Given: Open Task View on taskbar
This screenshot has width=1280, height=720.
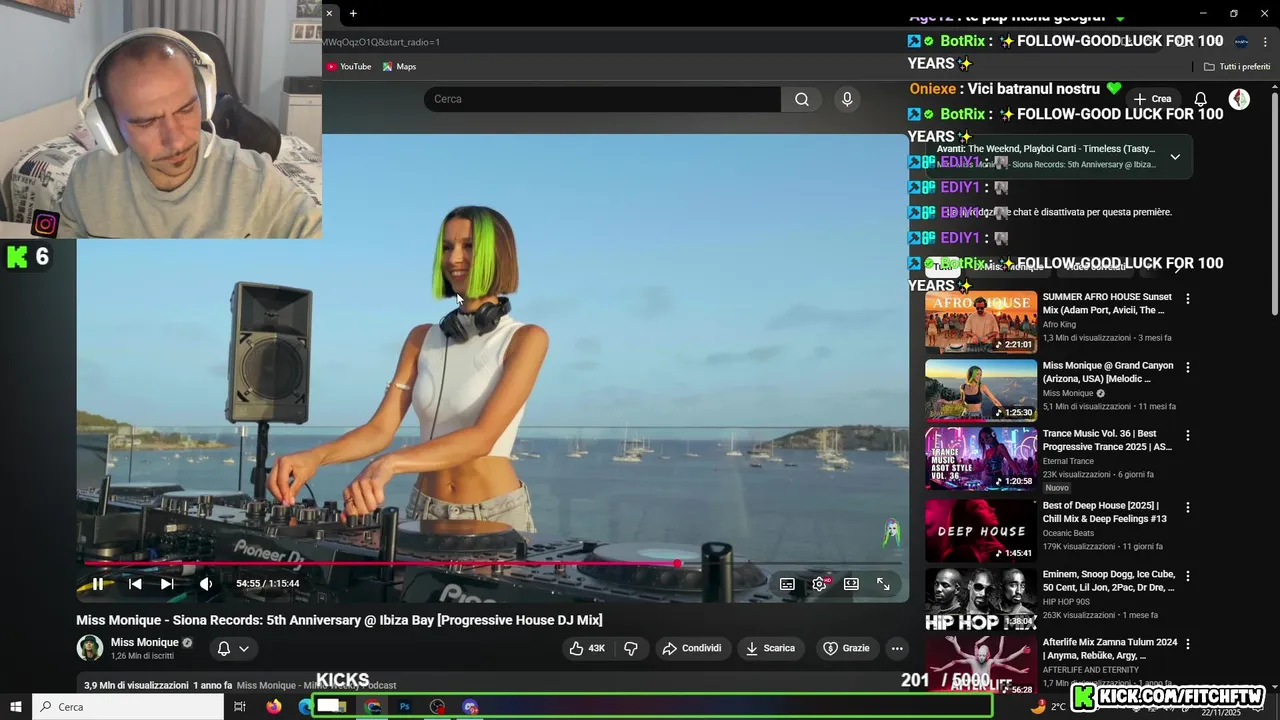Looking at the screenshot, I should pyautogui.click(x=240, y=707).
